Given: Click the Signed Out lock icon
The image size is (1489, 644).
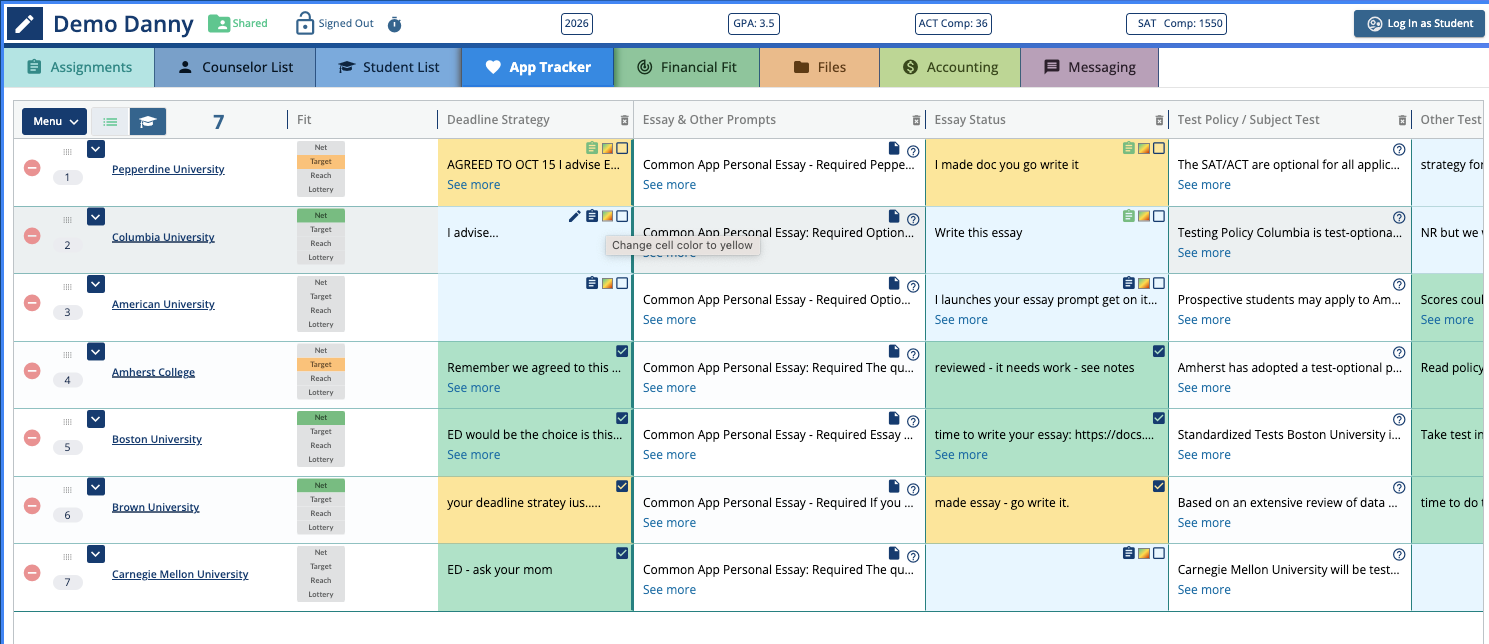Looking at the screenshot, I should click(x=304, y=23).
